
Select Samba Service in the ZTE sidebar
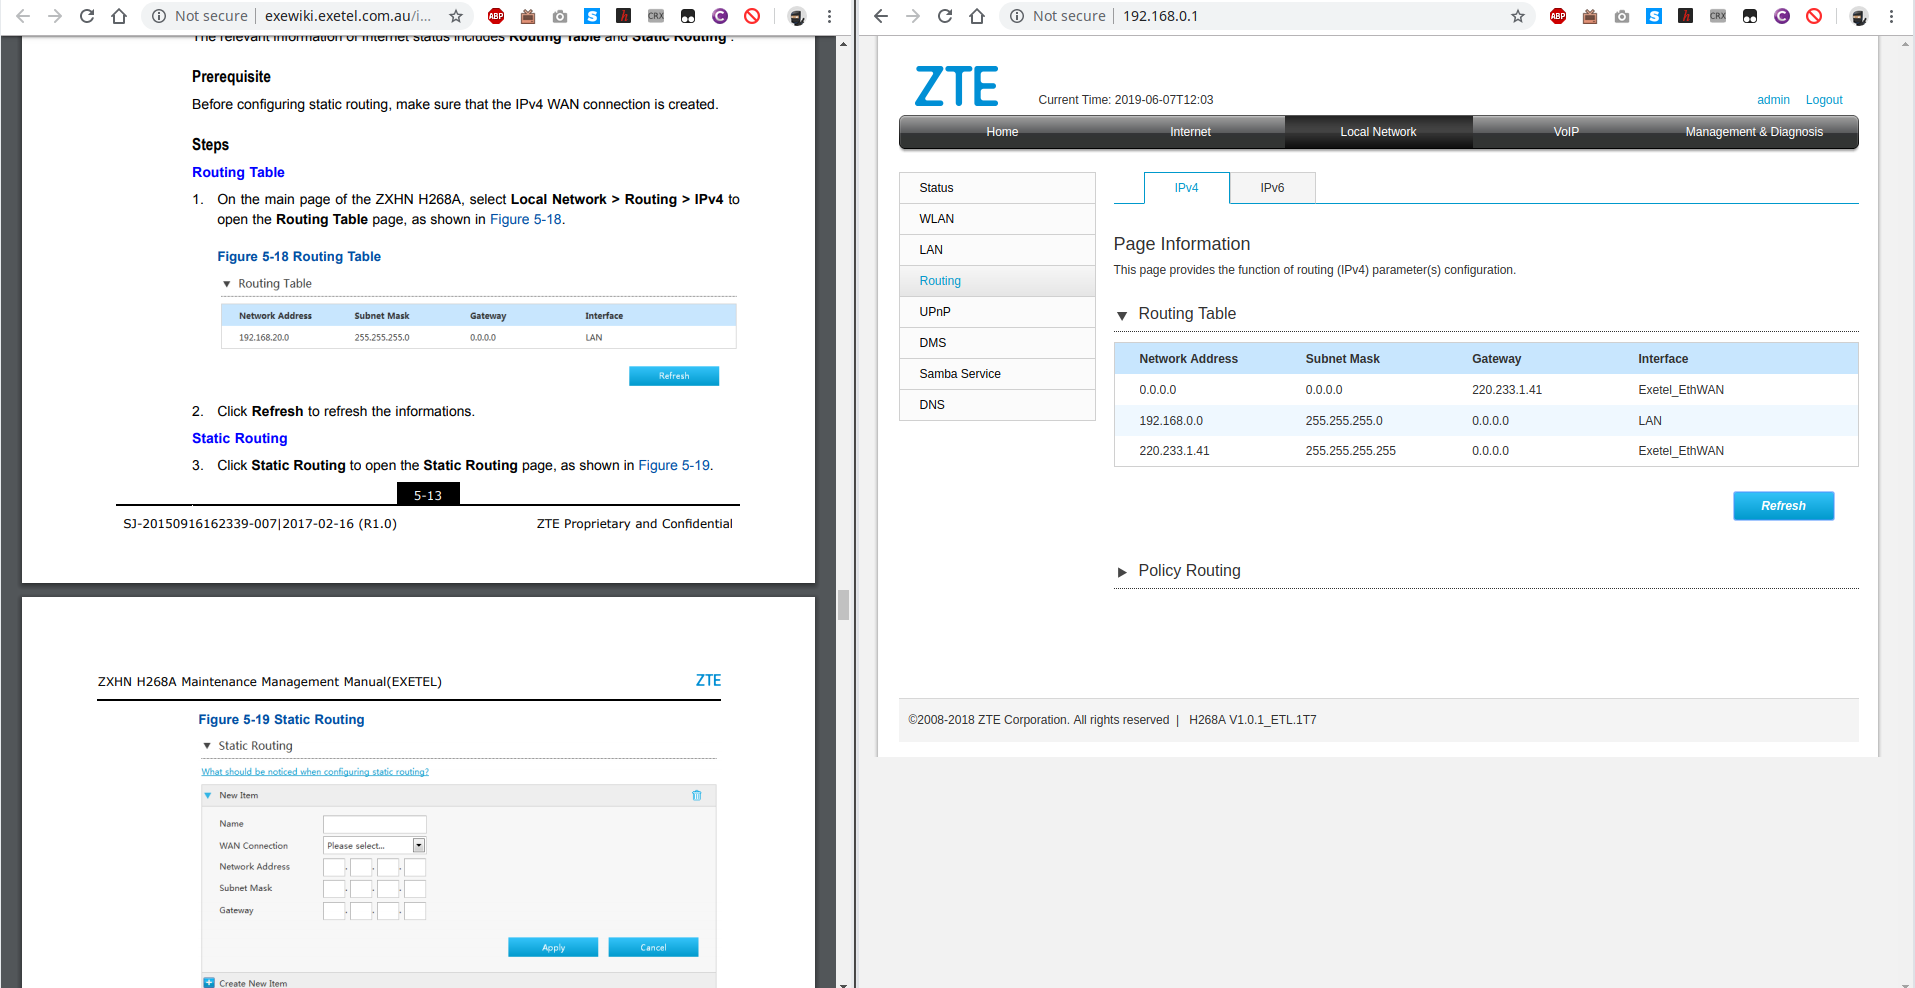pyautogui.click(x=997, y=374)
